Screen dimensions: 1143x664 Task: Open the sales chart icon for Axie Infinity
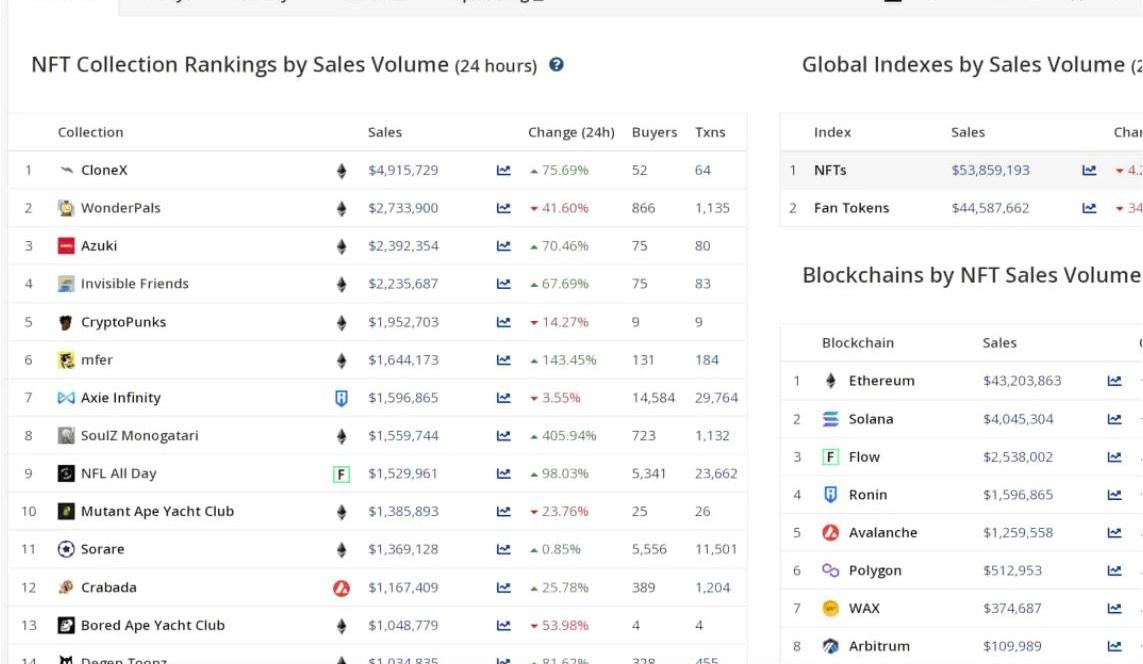(x=503, y=398)
